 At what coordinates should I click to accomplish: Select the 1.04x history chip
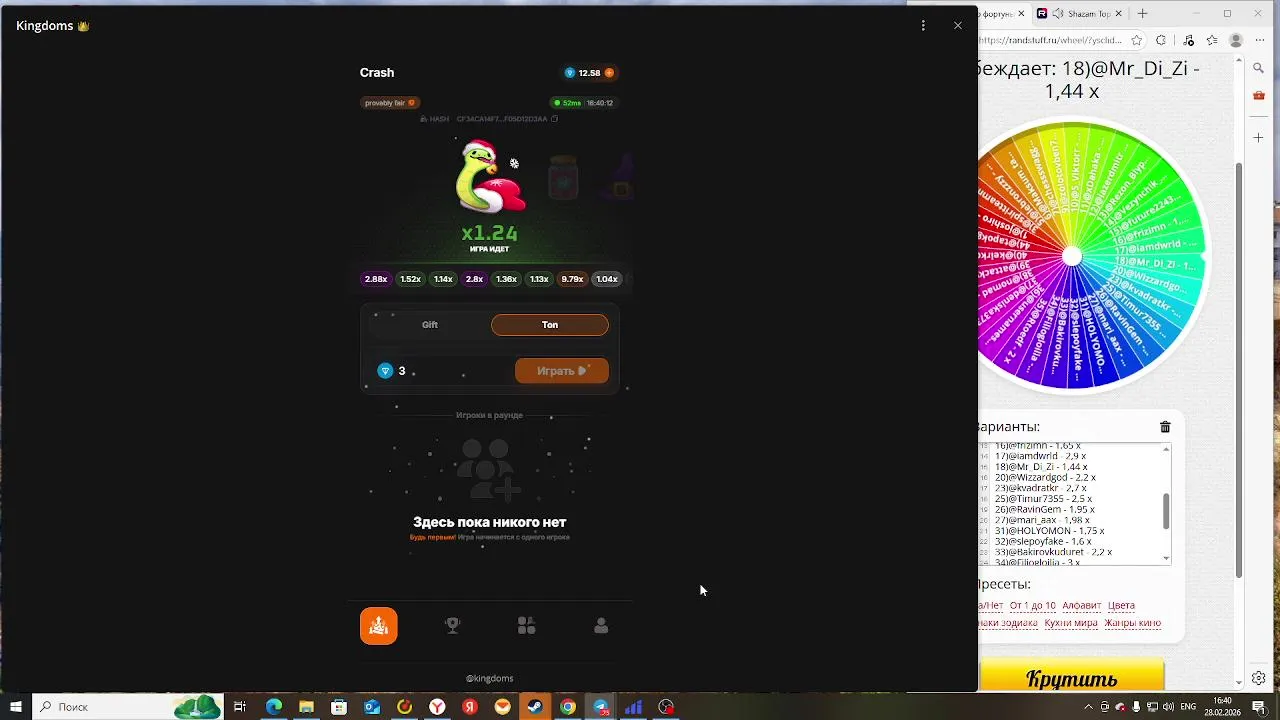[607, 279]
